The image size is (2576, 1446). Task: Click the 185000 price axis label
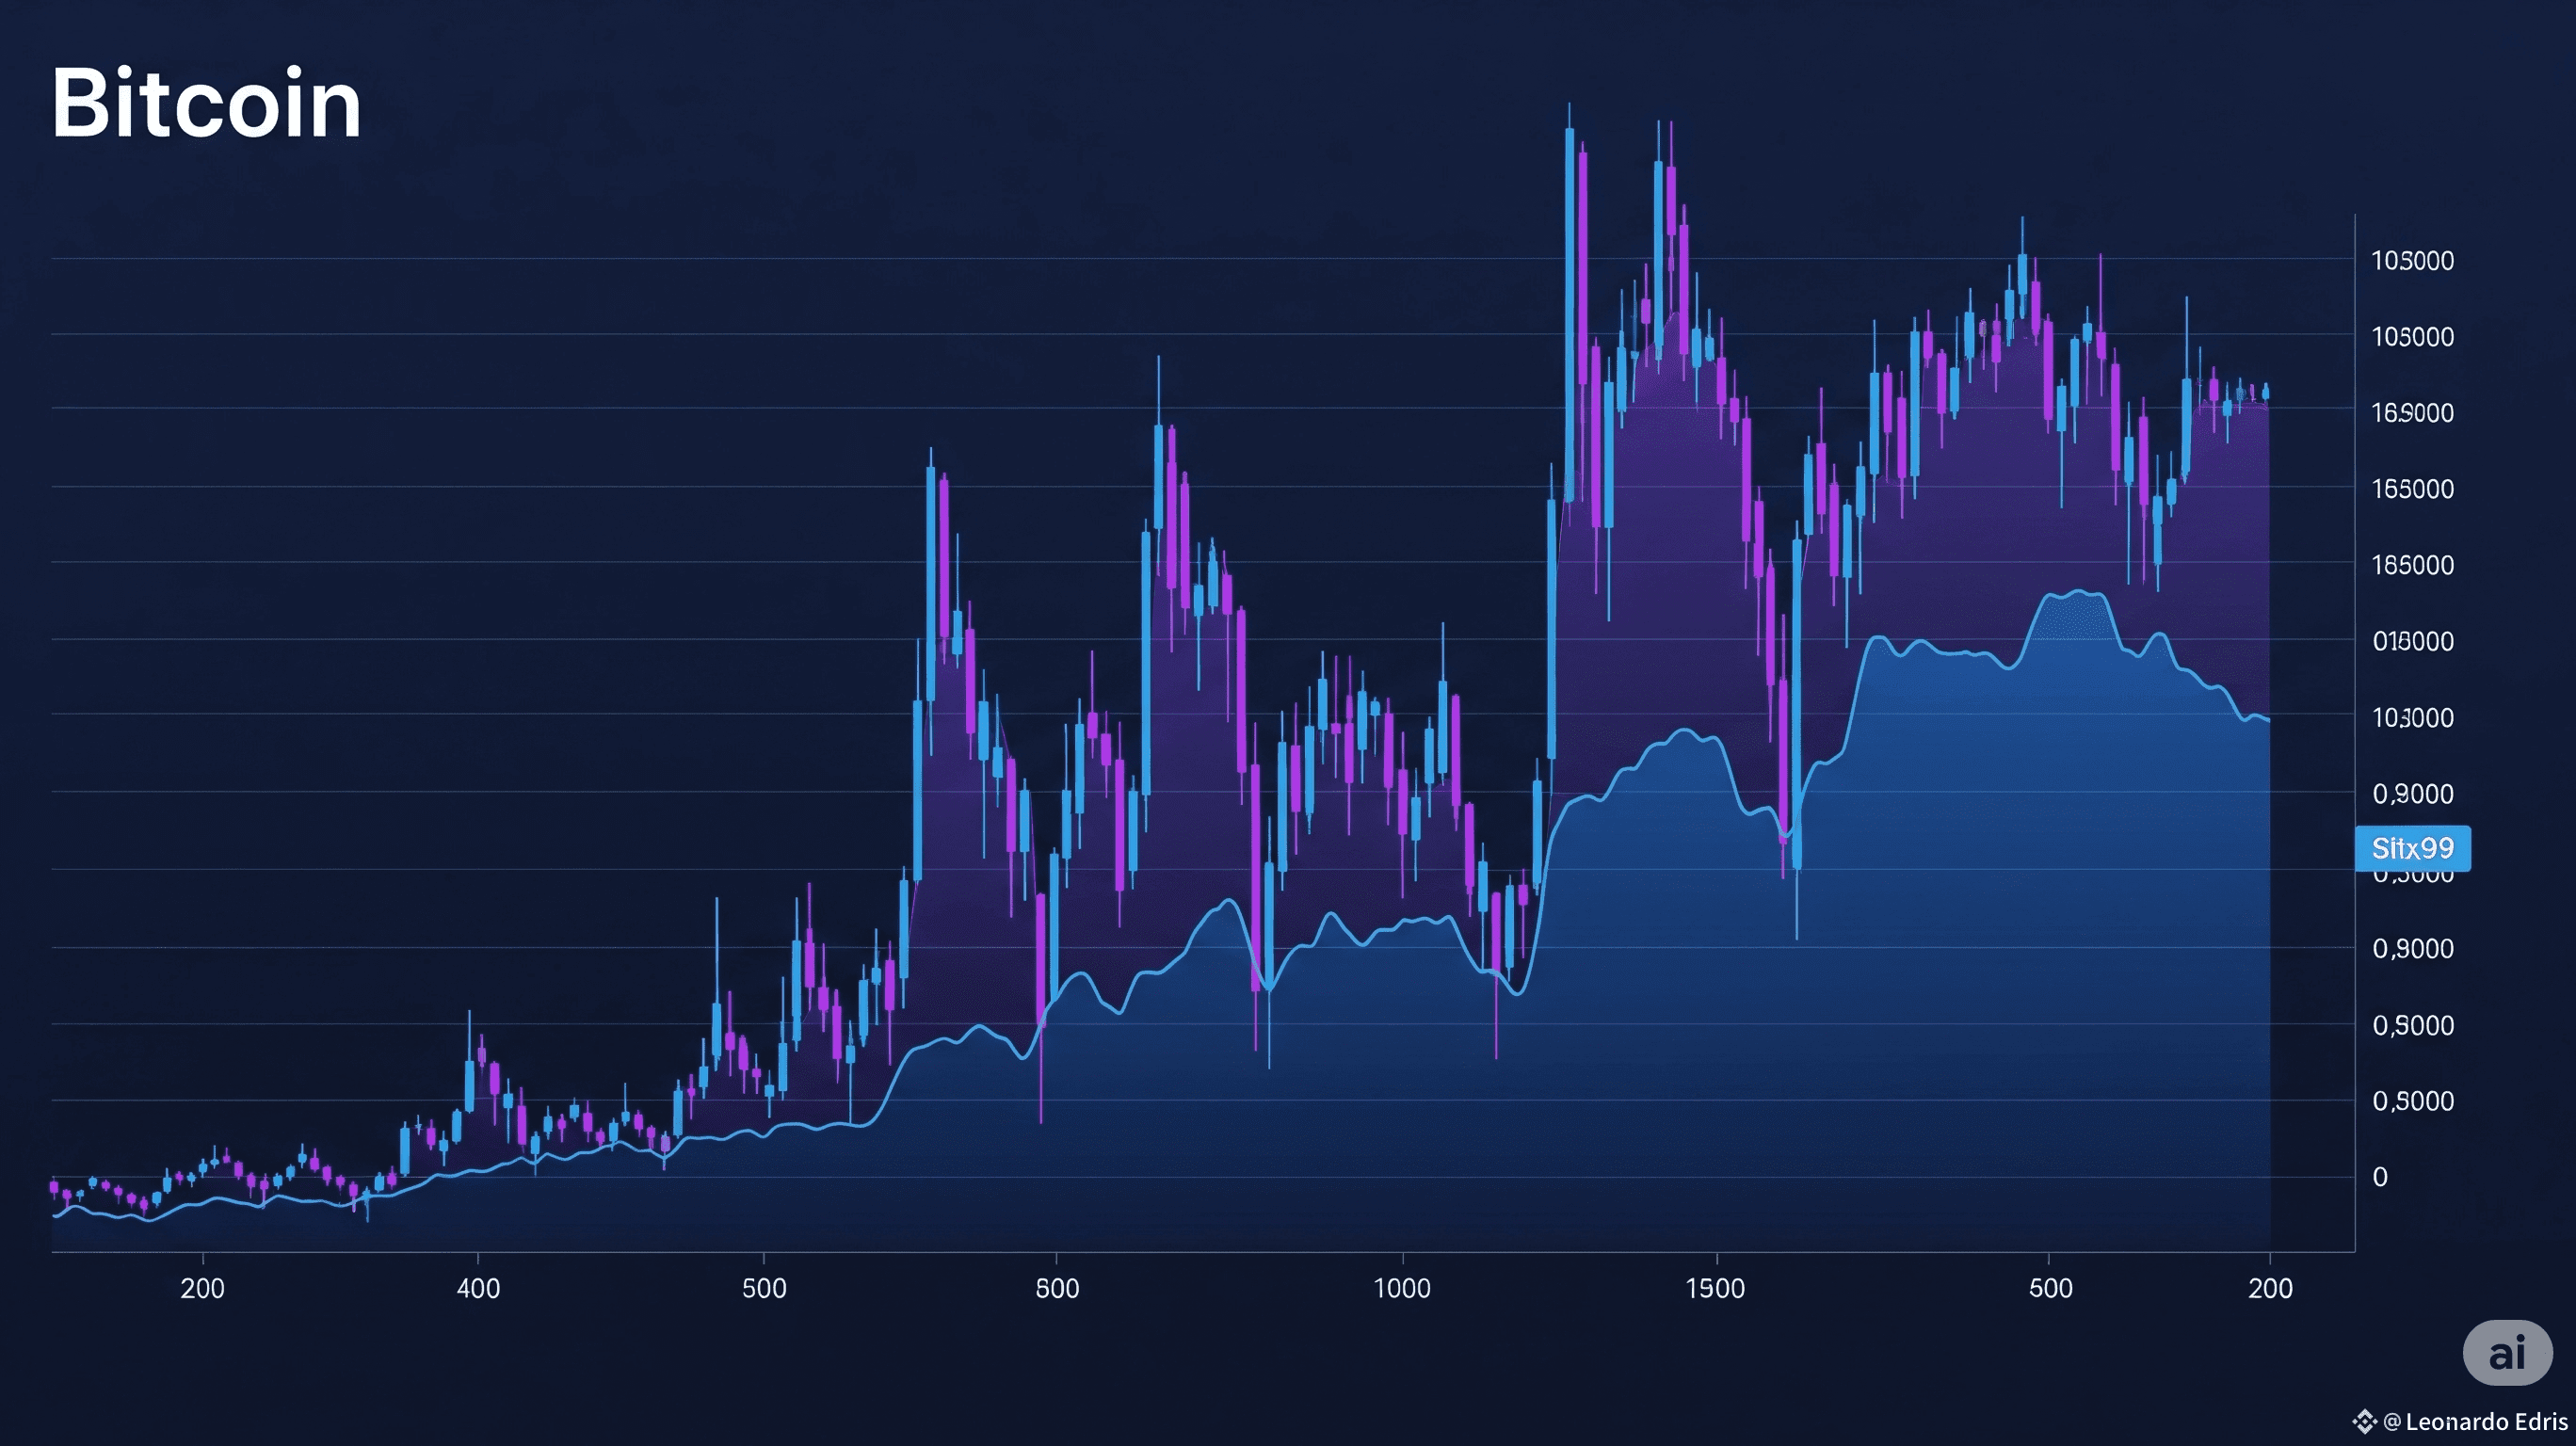(x=2412, y=565)
